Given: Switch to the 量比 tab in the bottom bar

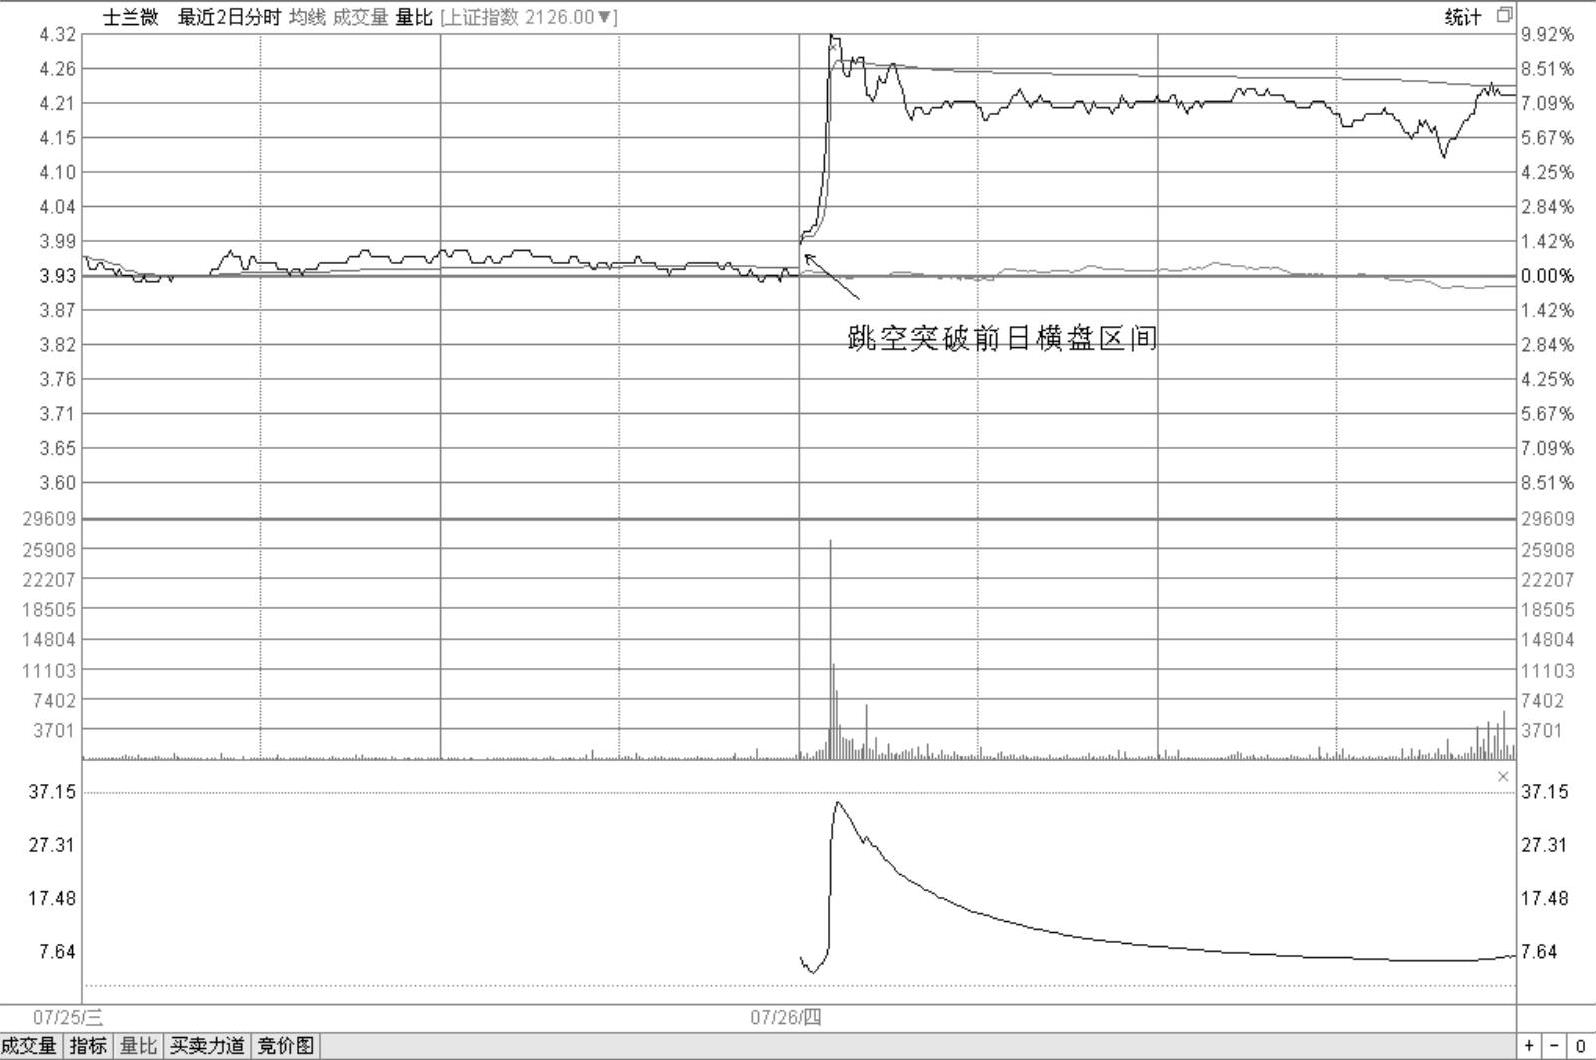Looking at the screenshot, I should tap(139, 1046).
